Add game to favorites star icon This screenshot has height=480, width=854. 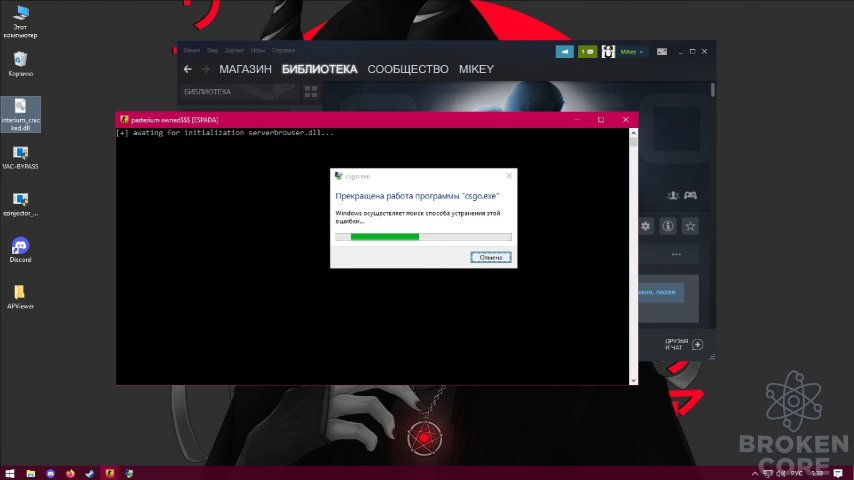690,226
